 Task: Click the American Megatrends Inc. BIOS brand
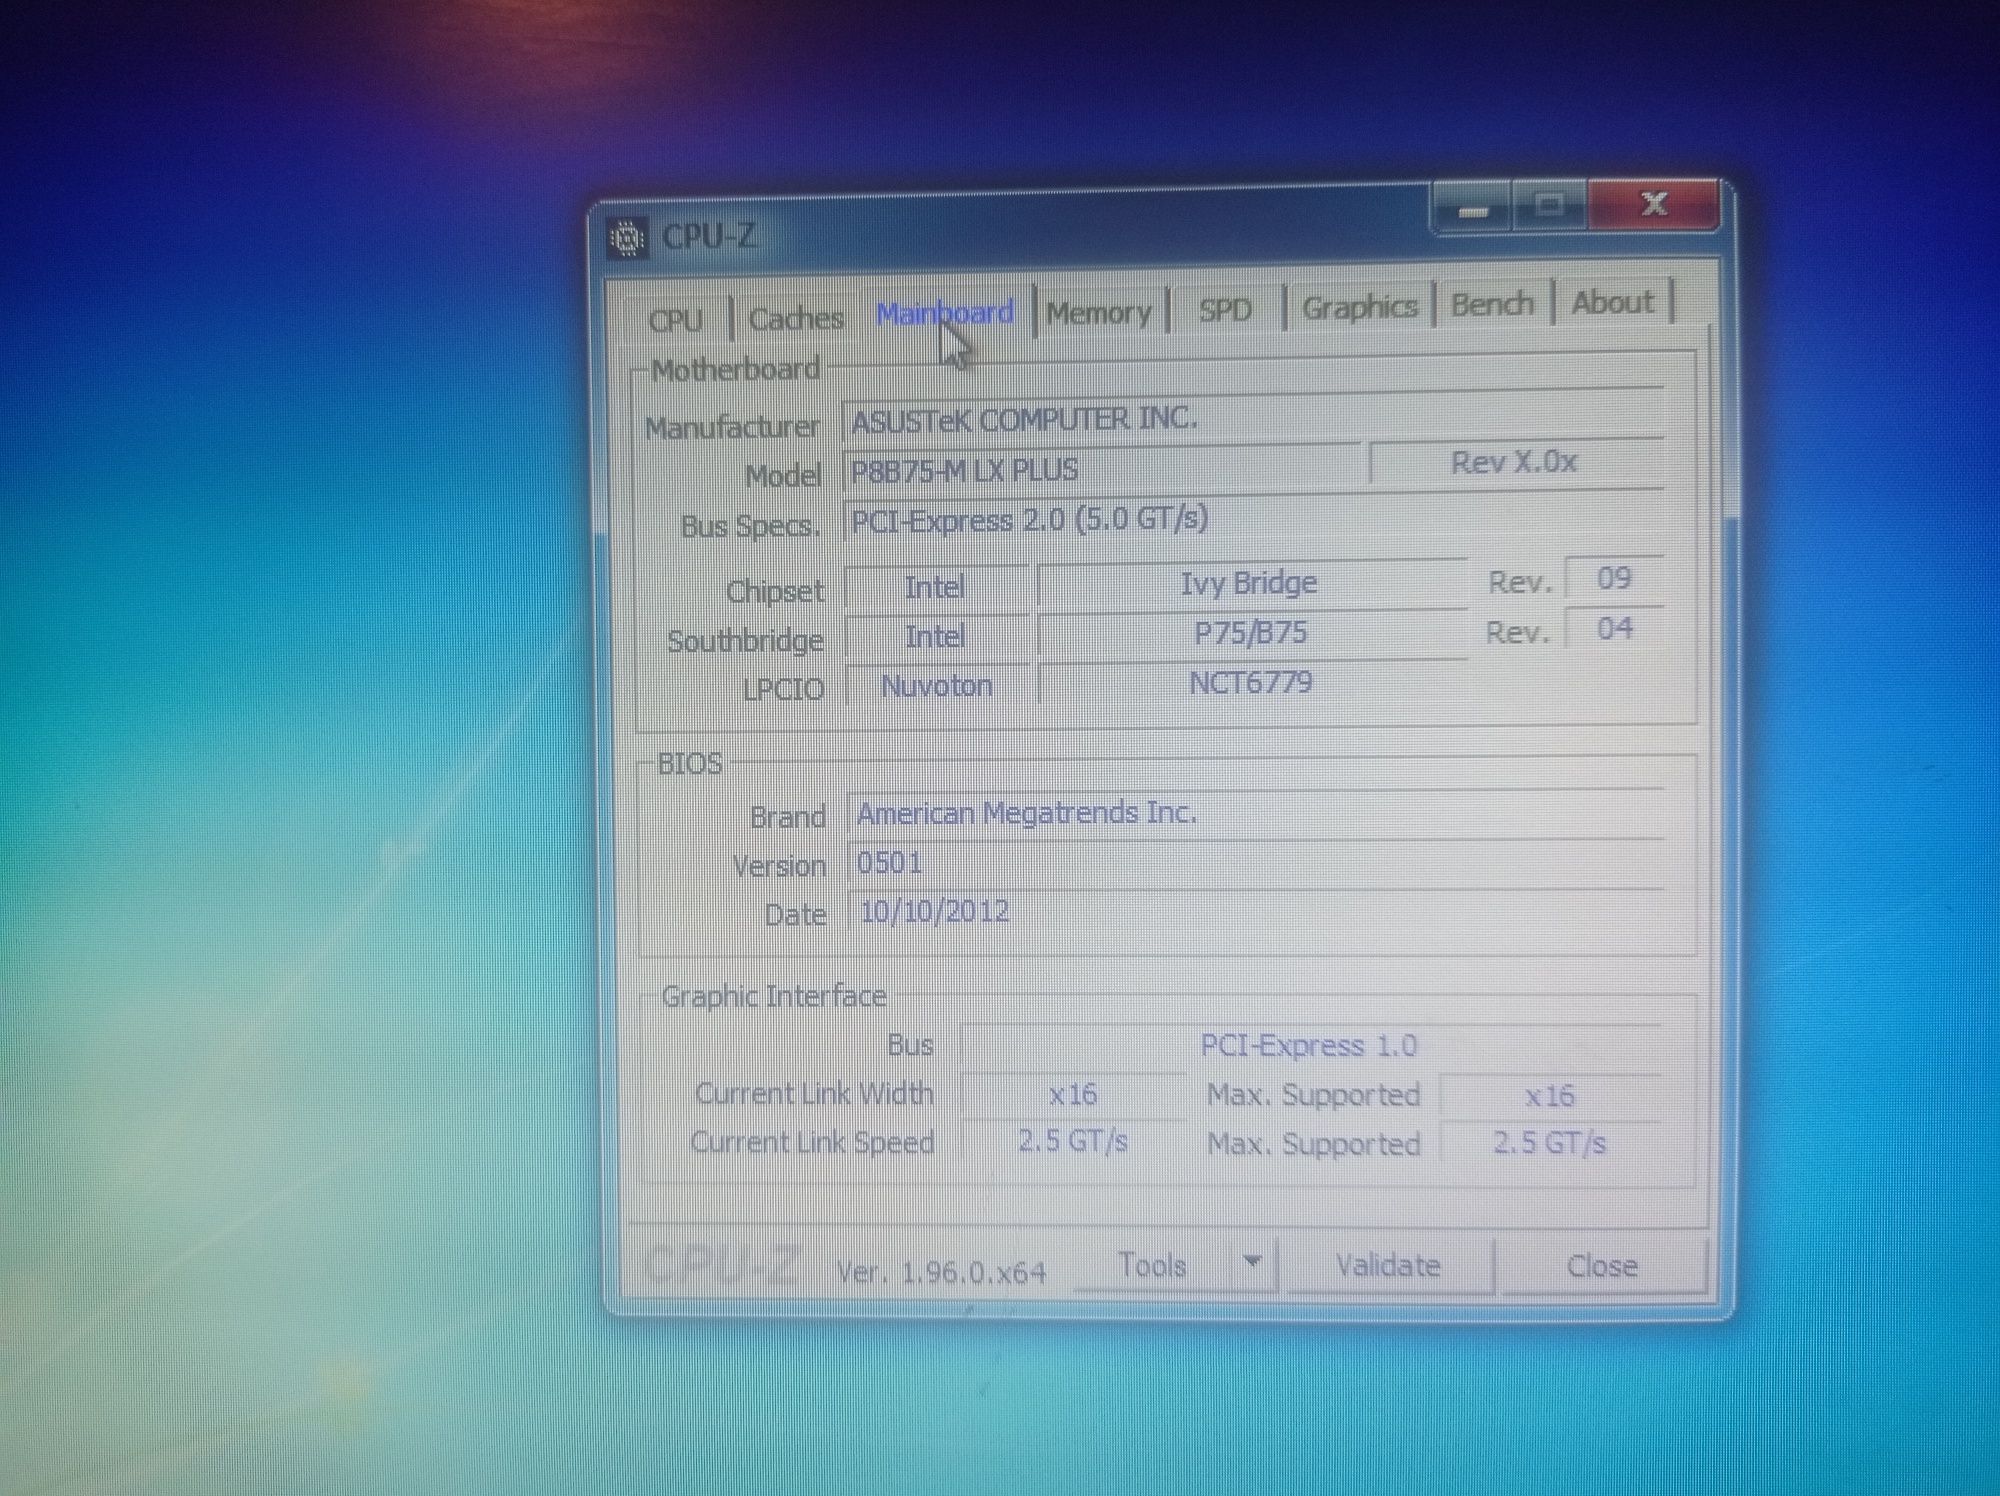pos(1256,813)
